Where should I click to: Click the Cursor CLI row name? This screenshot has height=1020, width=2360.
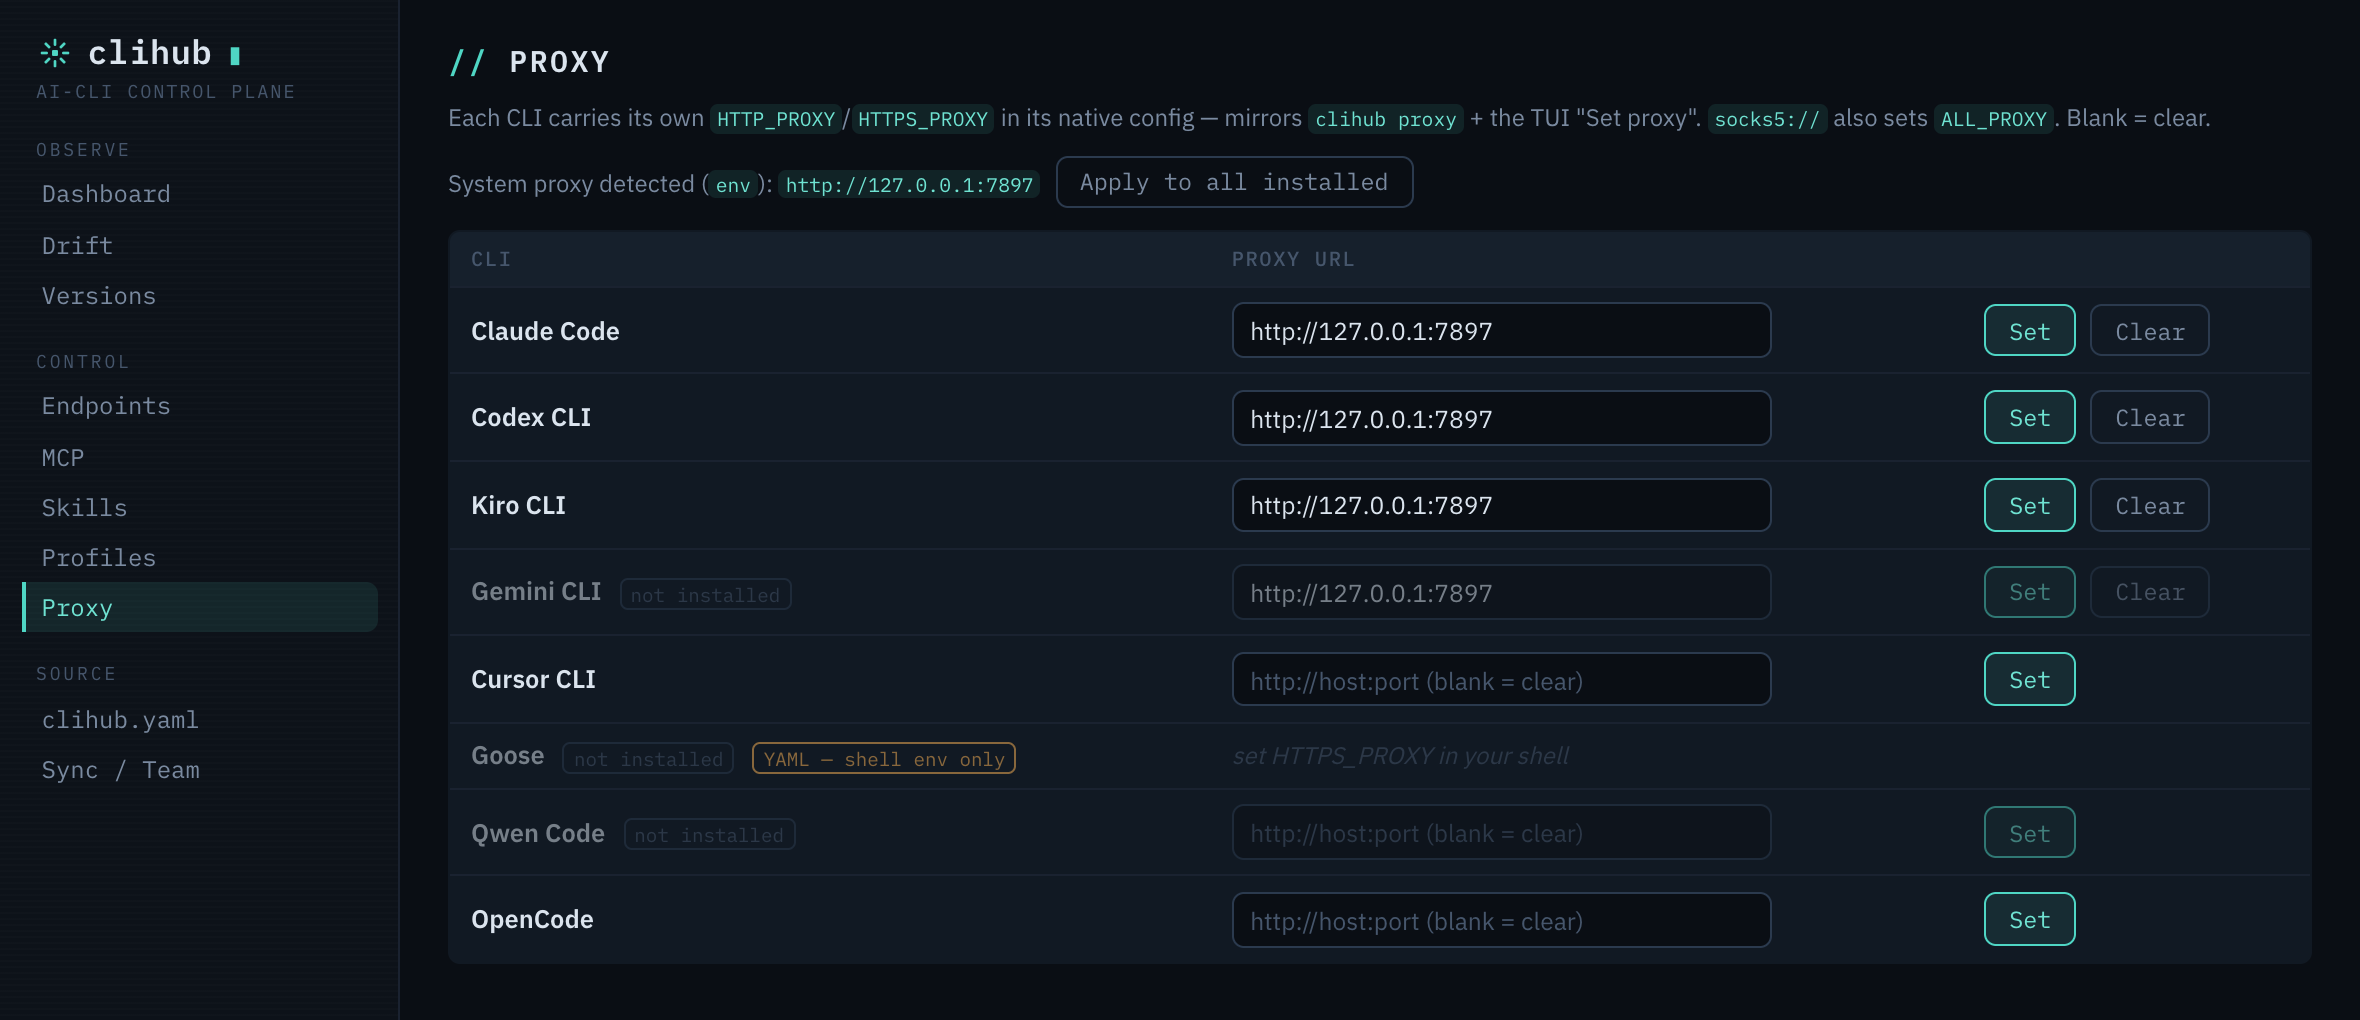[533, 679]
